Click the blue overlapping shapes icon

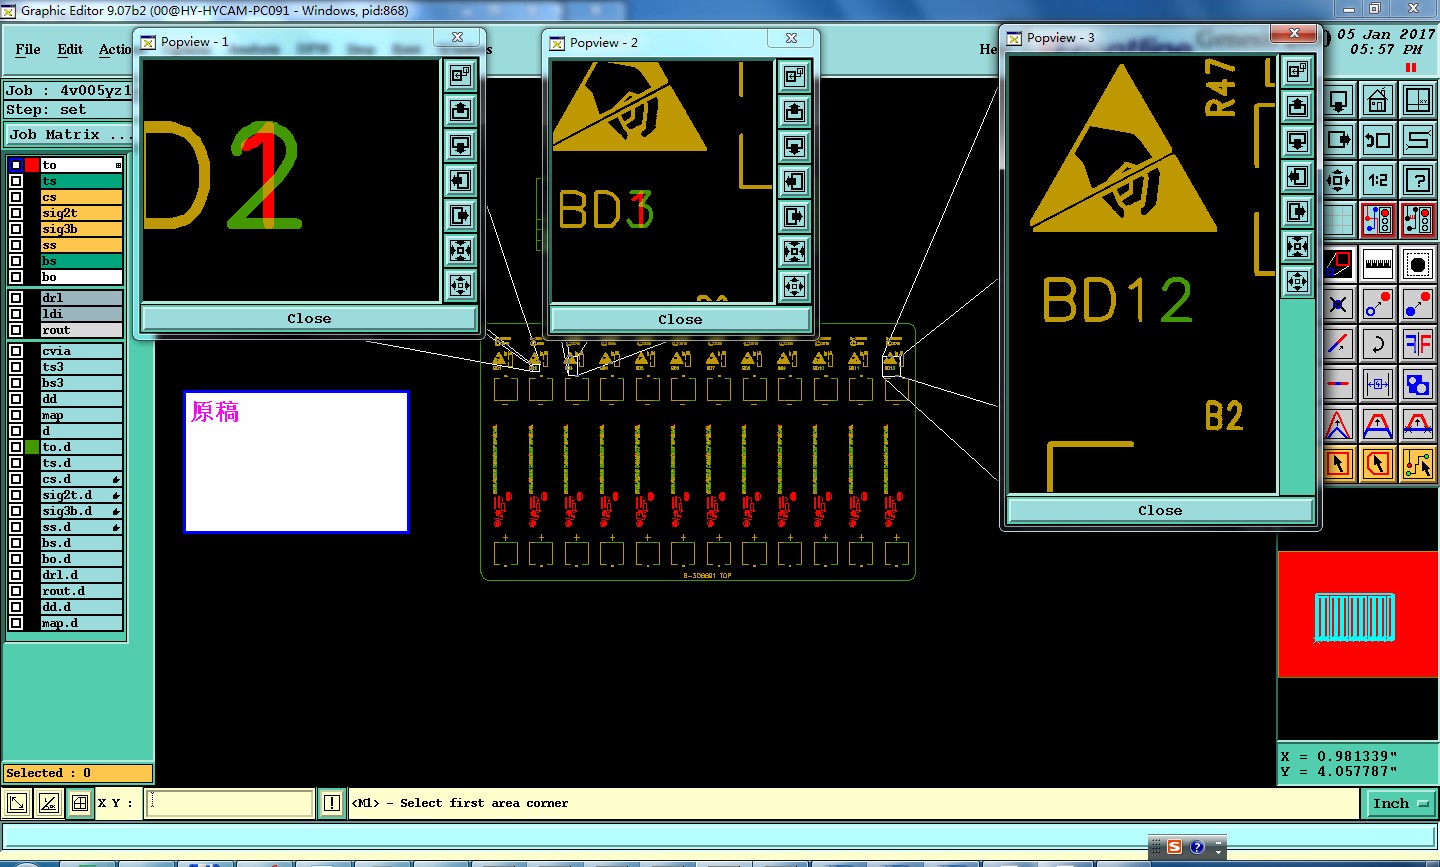coord(1418,384)
